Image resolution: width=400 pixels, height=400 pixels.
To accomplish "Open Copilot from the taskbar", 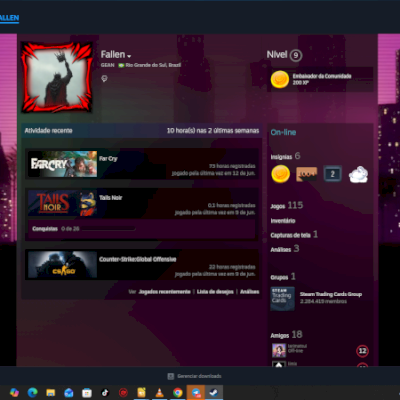I will (x=14, y=392).
